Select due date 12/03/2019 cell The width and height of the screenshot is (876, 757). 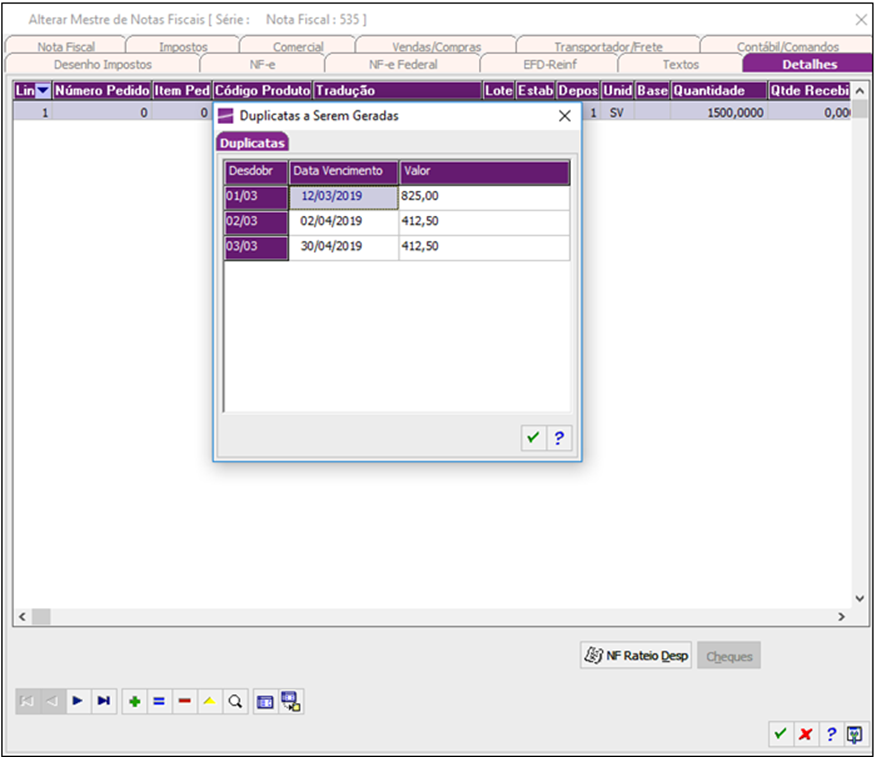[343, 197]
